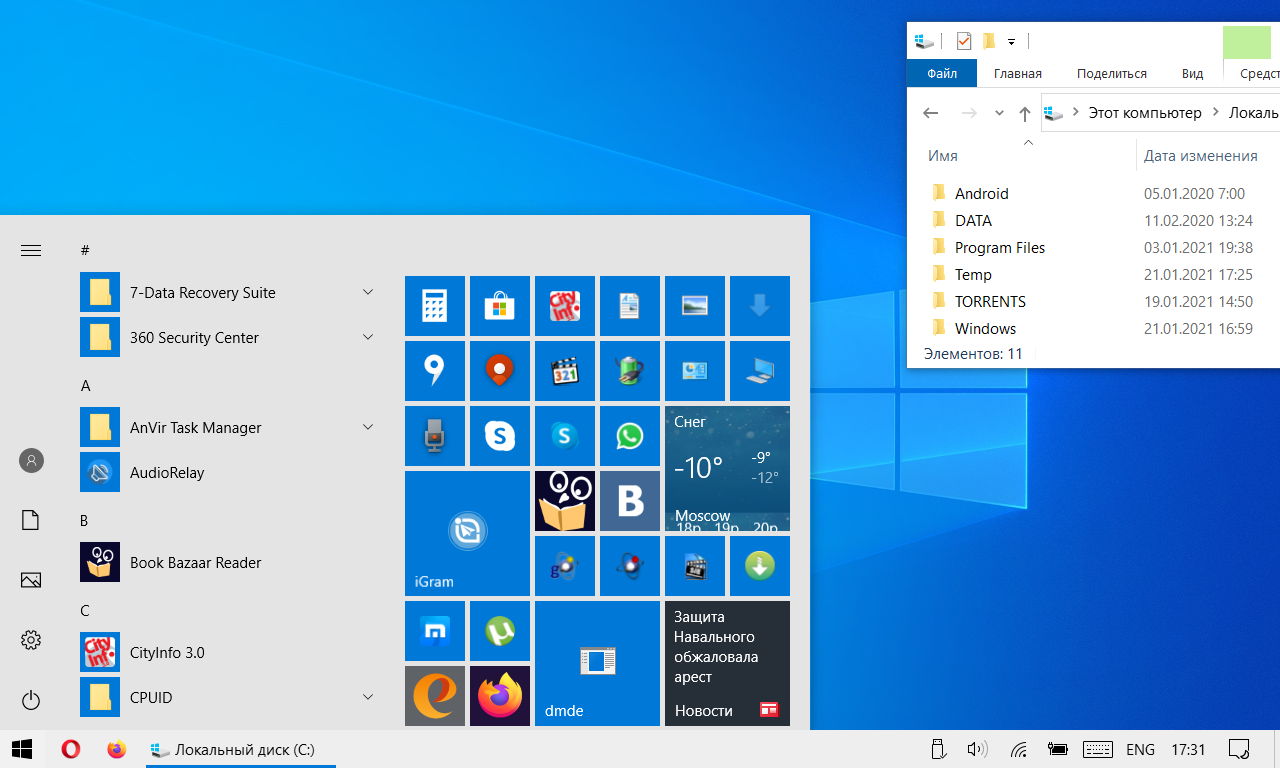Switch to the Вид ribbon tab

[1192, 73]
